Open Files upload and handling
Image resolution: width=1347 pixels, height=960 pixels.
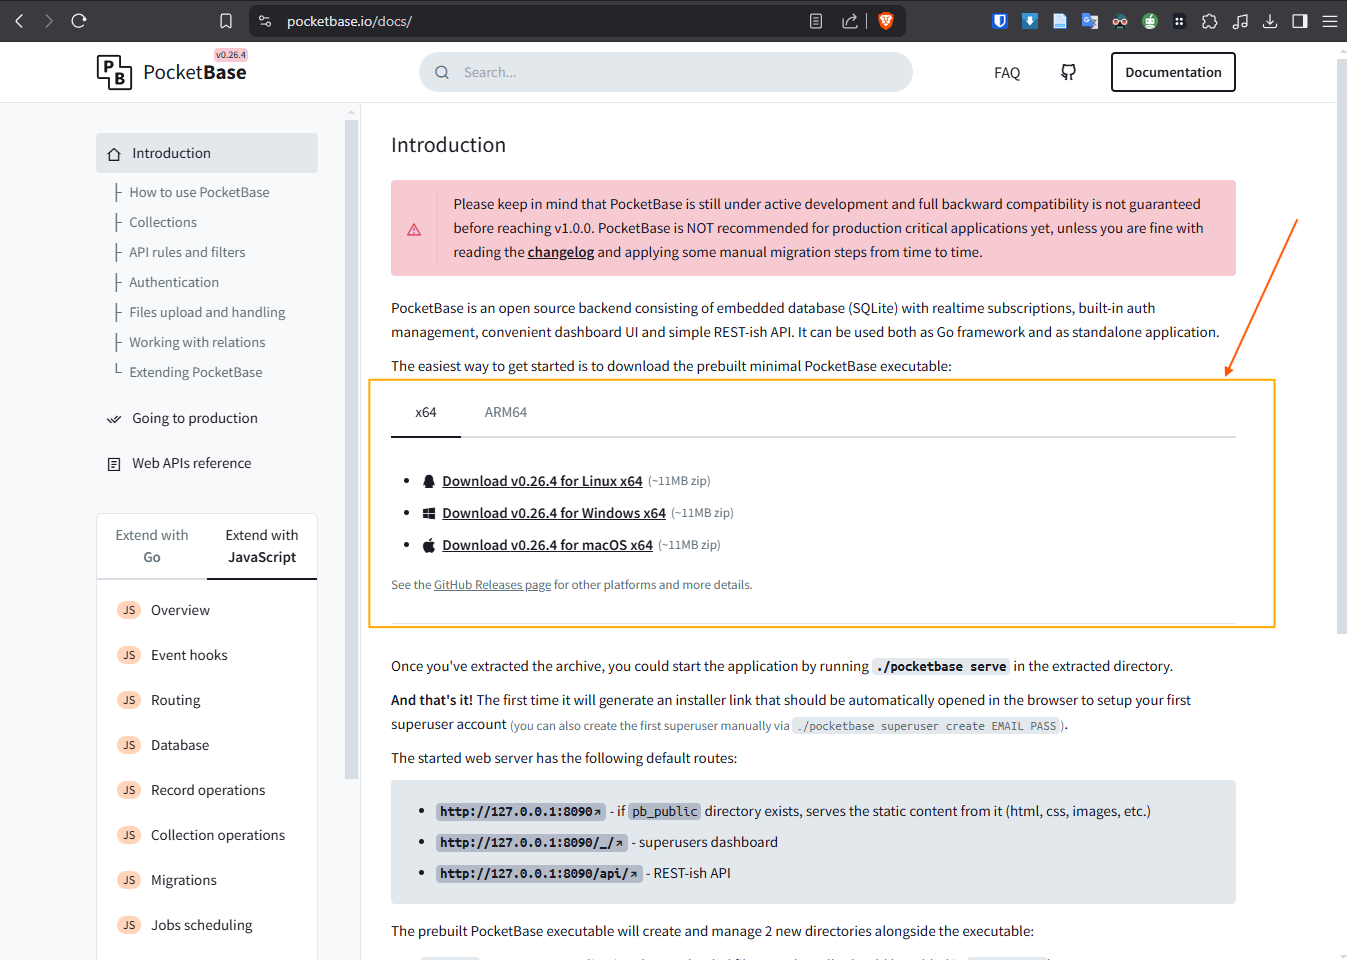click(207, 312)
